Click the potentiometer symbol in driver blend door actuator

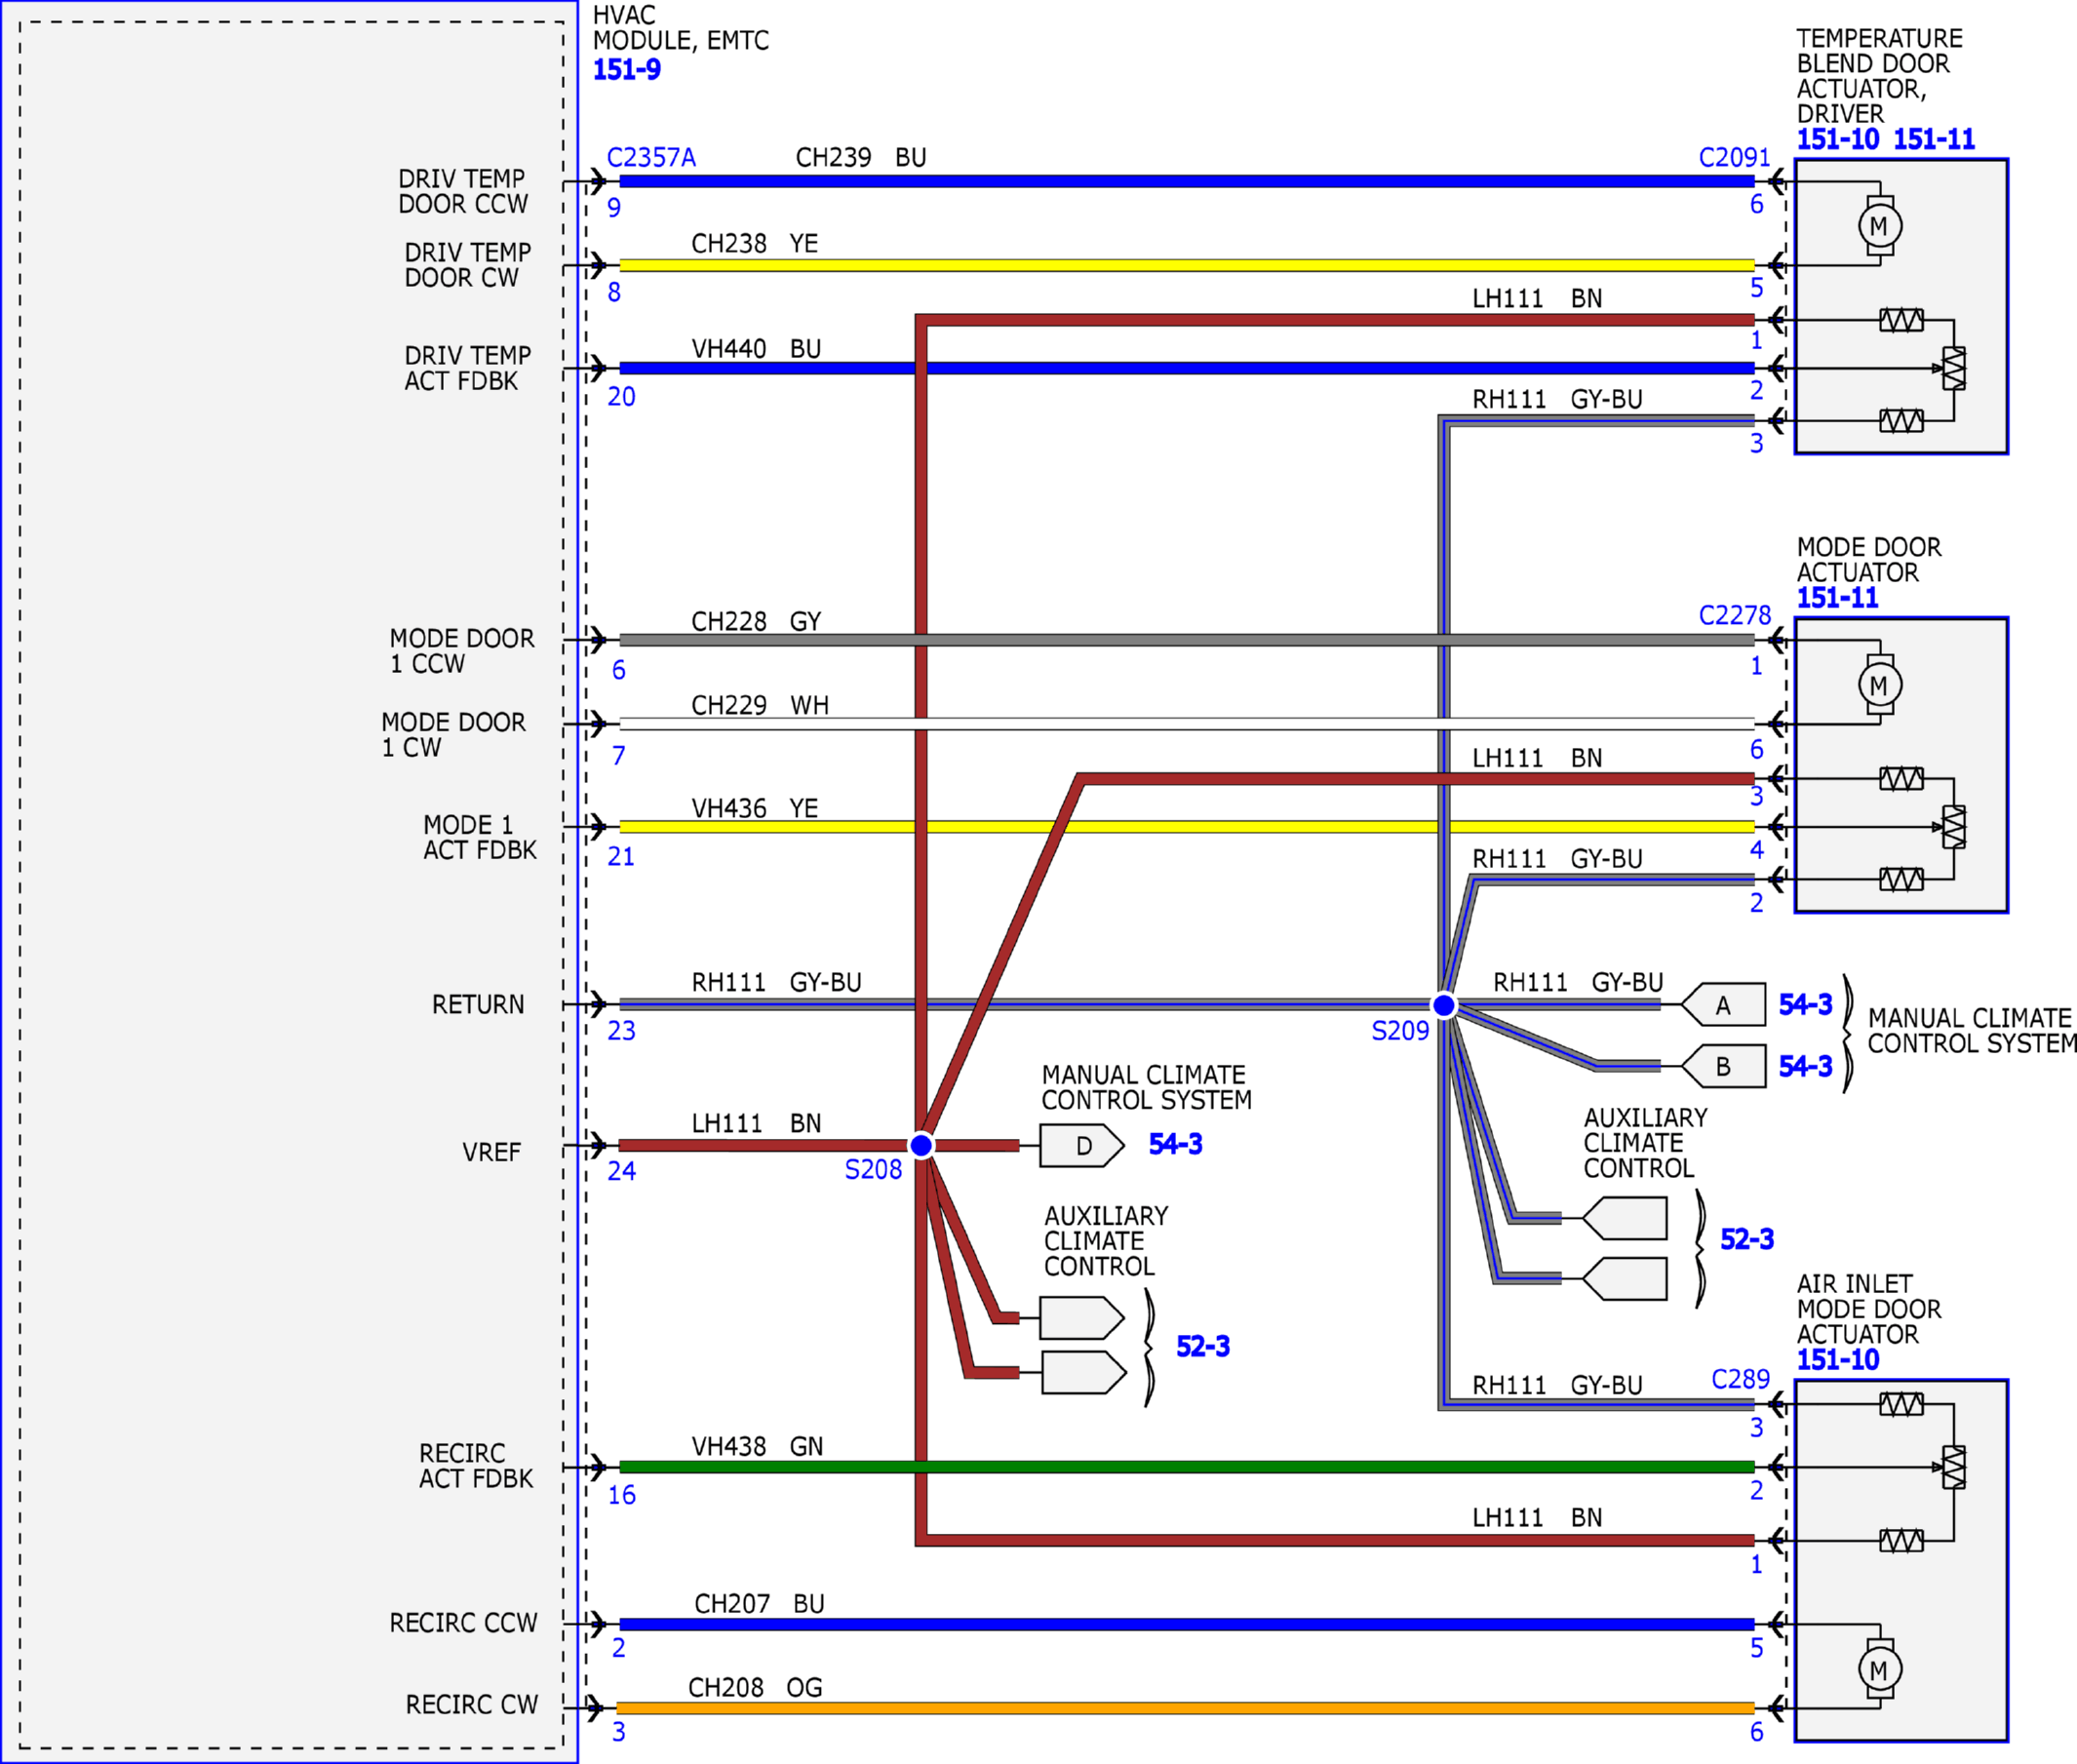(x=1953, y=369)
